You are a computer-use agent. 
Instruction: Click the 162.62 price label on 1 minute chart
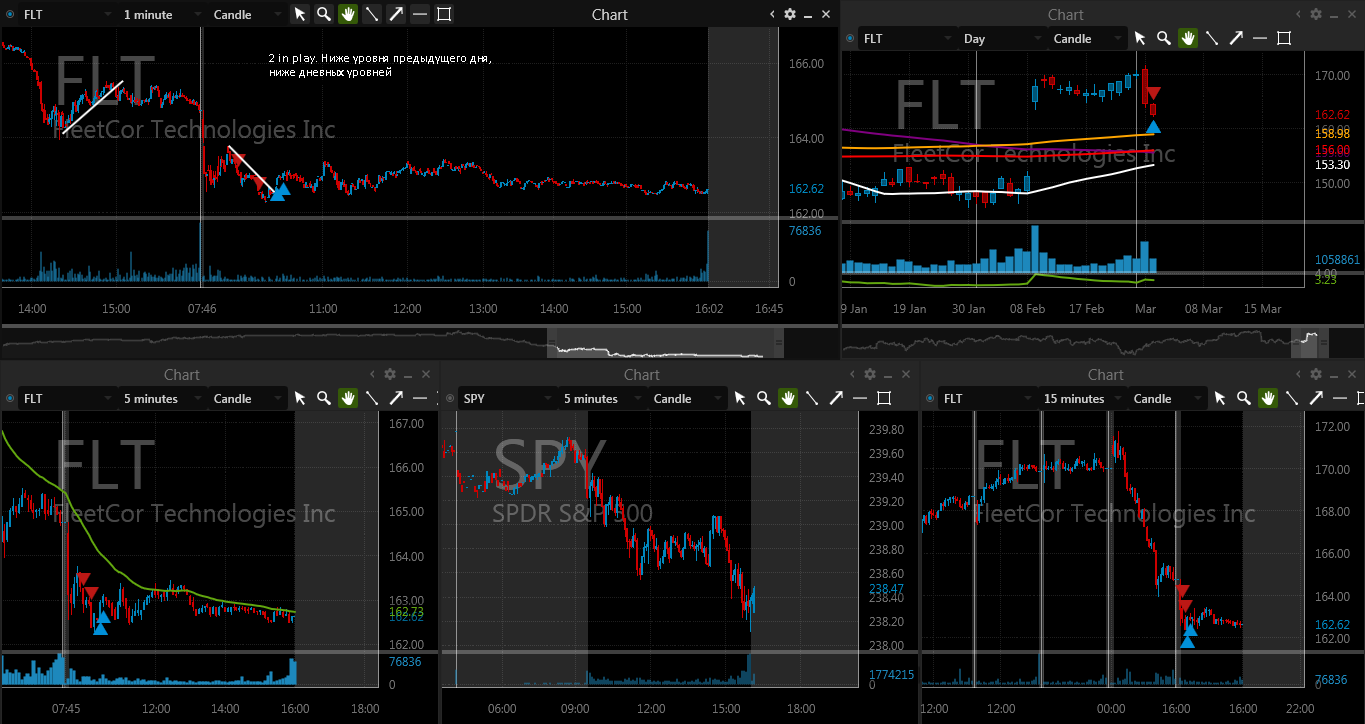tap(806, 188)
